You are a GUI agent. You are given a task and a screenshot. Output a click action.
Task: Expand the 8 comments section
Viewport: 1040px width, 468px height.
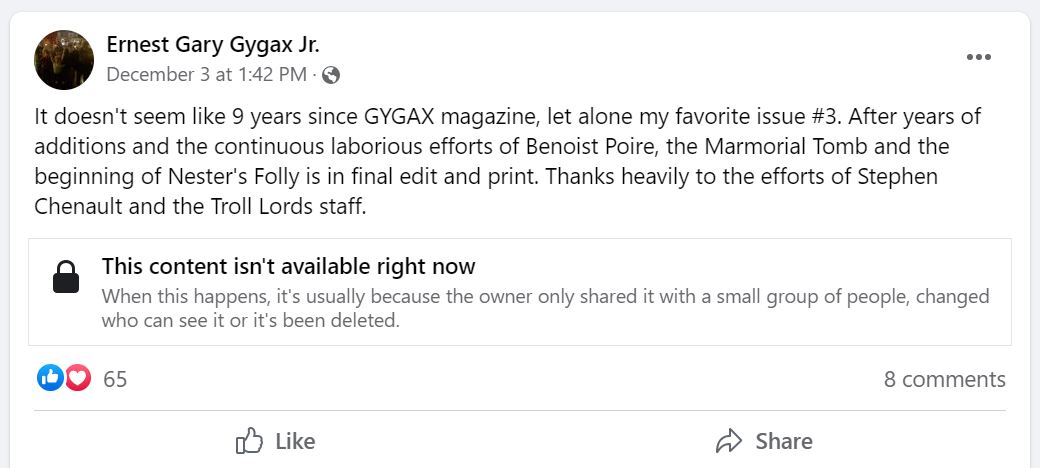[944, 380]
